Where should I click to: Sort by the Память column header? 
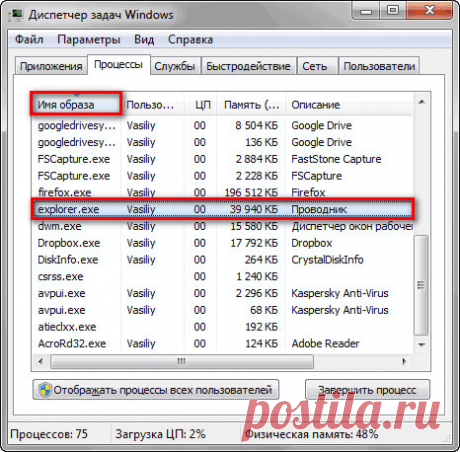pos(251,105)
